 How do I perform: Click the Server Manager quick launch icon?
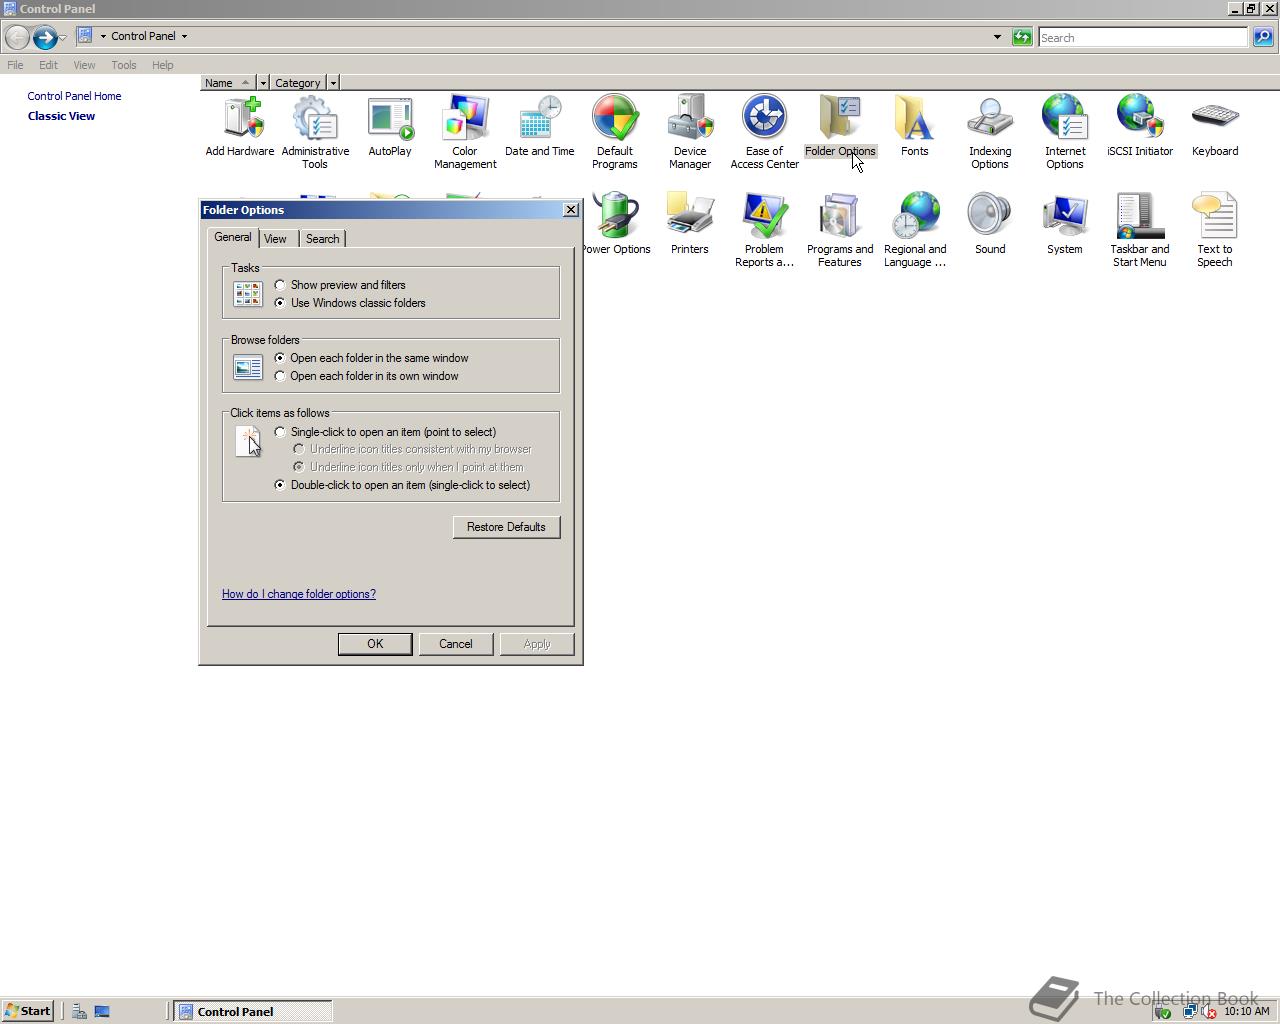pos(79,1011)
